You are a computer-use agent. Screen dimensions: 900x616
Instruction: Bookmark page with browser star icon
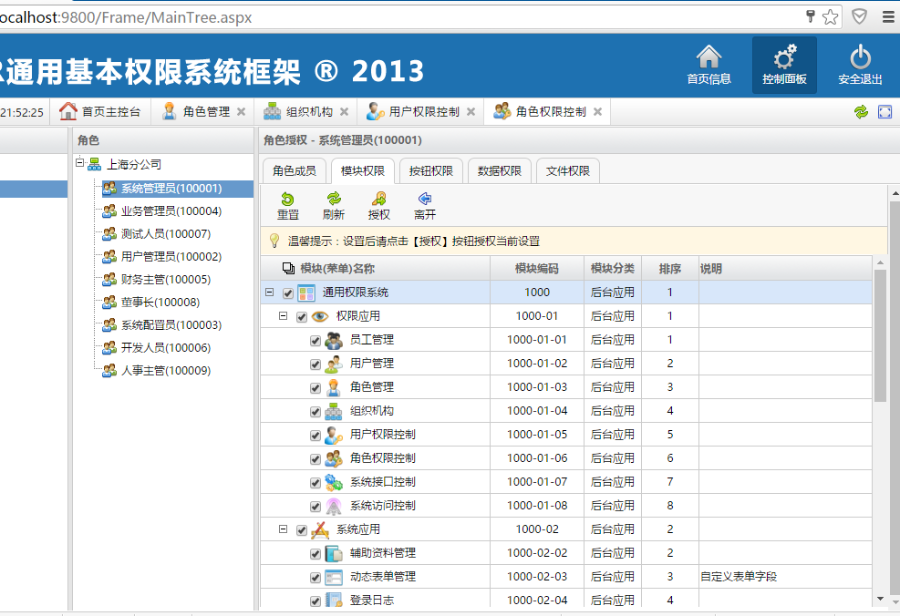[830, 17]
